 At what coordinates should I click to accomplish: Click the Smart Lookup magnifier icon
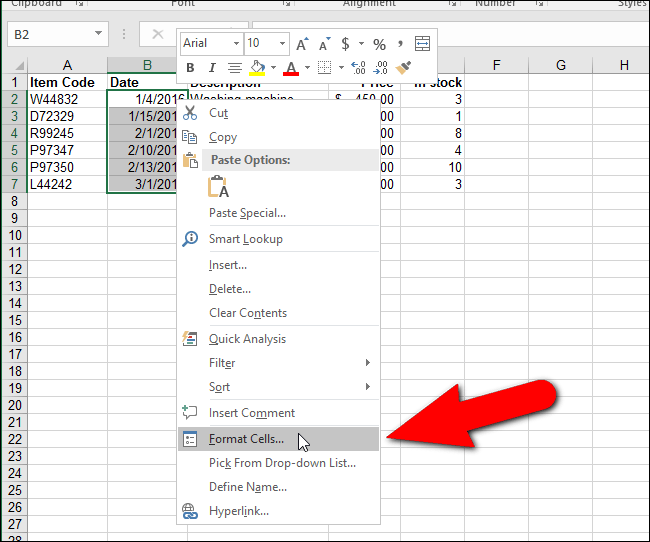(190, 238)
